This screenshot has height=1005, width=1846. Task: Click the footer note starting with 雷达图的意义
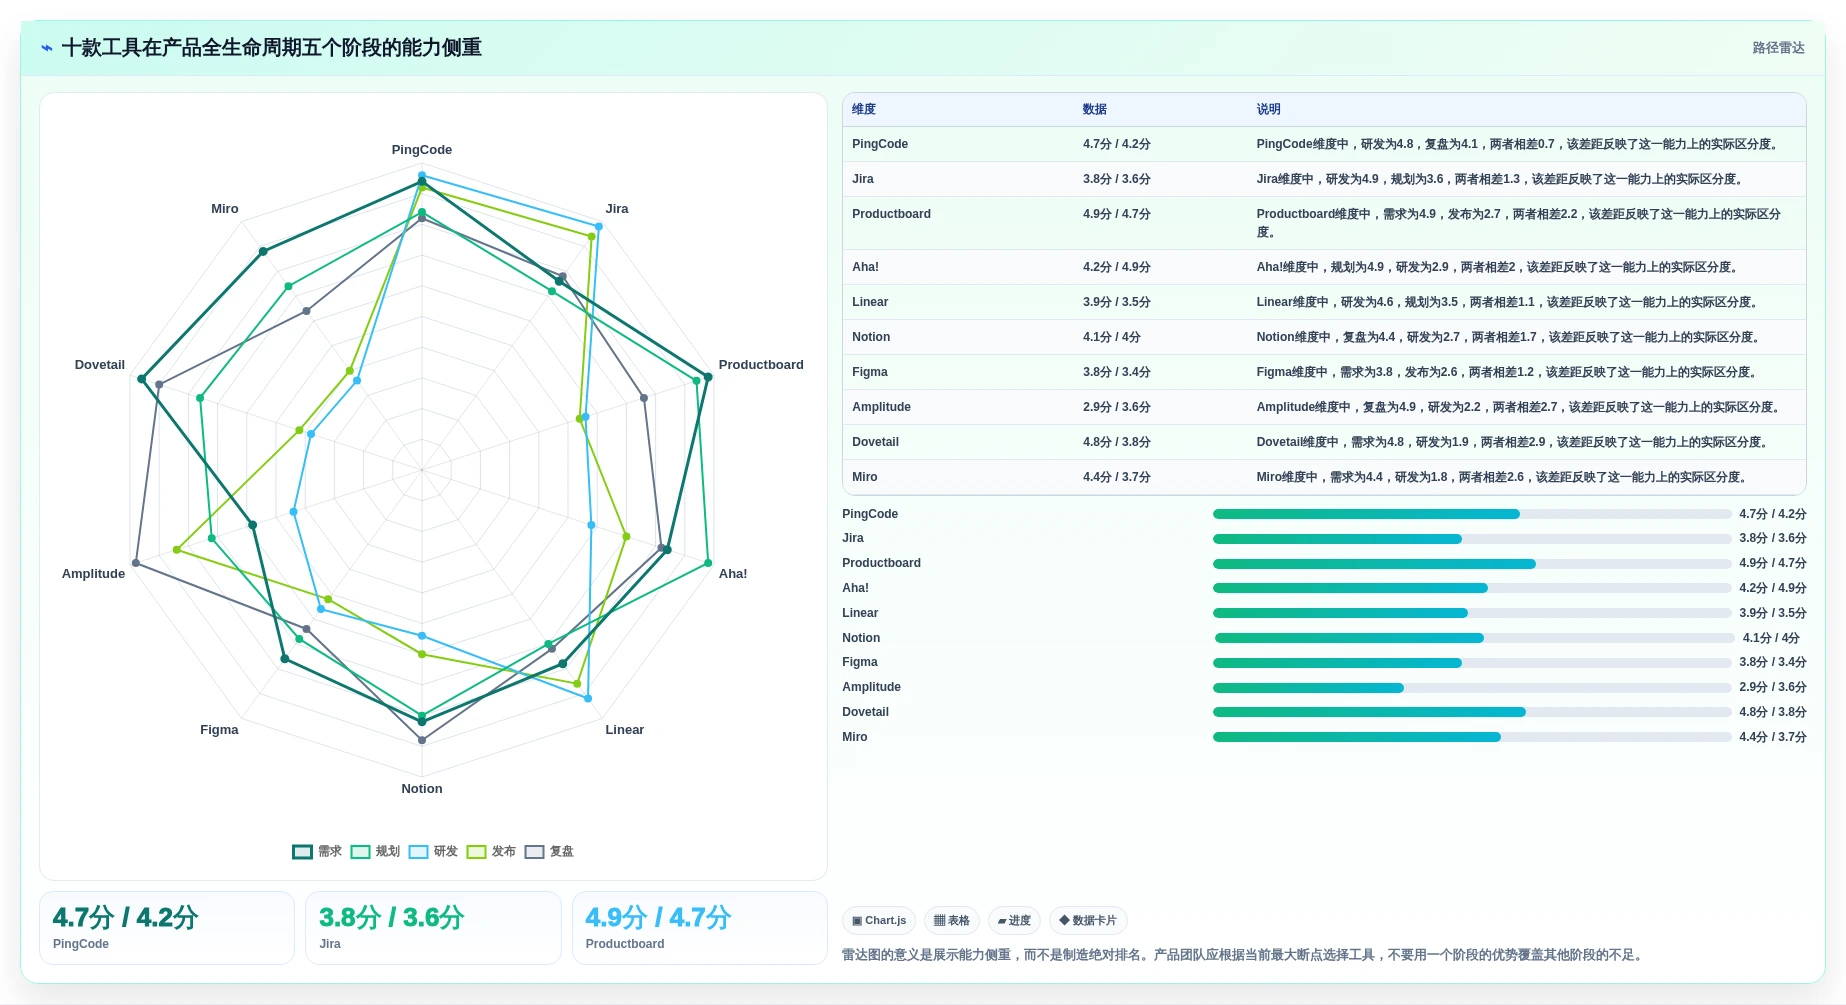[x=1242, y=955]
